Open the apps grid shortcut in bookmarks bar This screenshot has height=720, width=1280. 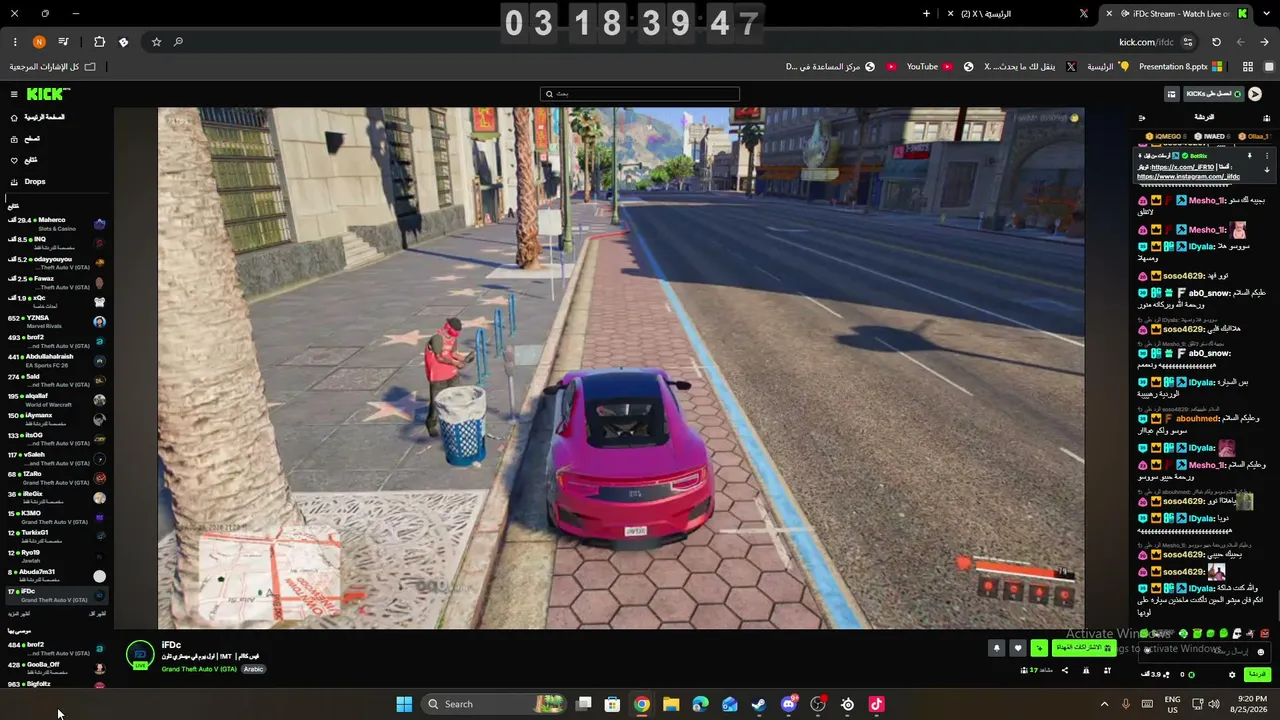tap(1248, 67)
